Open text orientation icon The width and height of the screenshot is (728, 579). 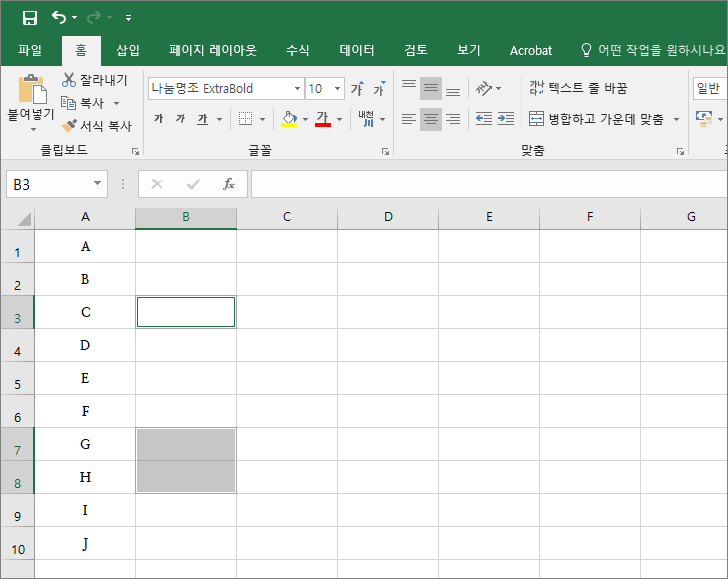point(484,88)
